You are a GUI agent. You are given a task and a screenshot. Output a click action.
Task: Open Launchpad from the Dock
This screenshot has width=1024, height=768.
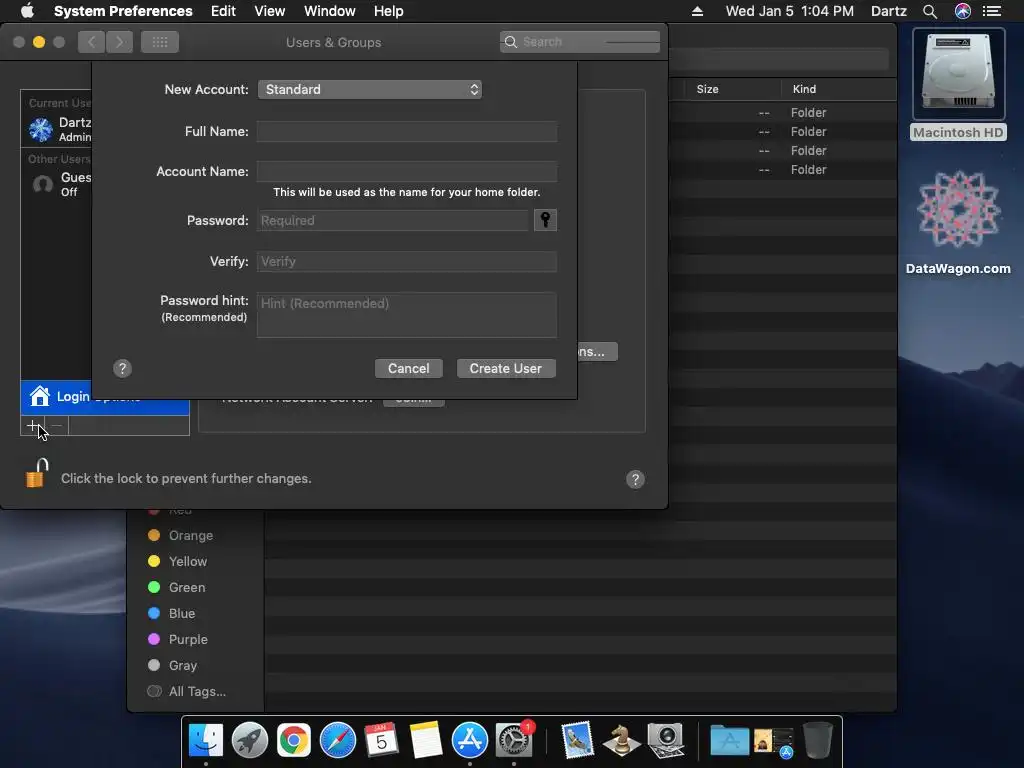point(249,741)
